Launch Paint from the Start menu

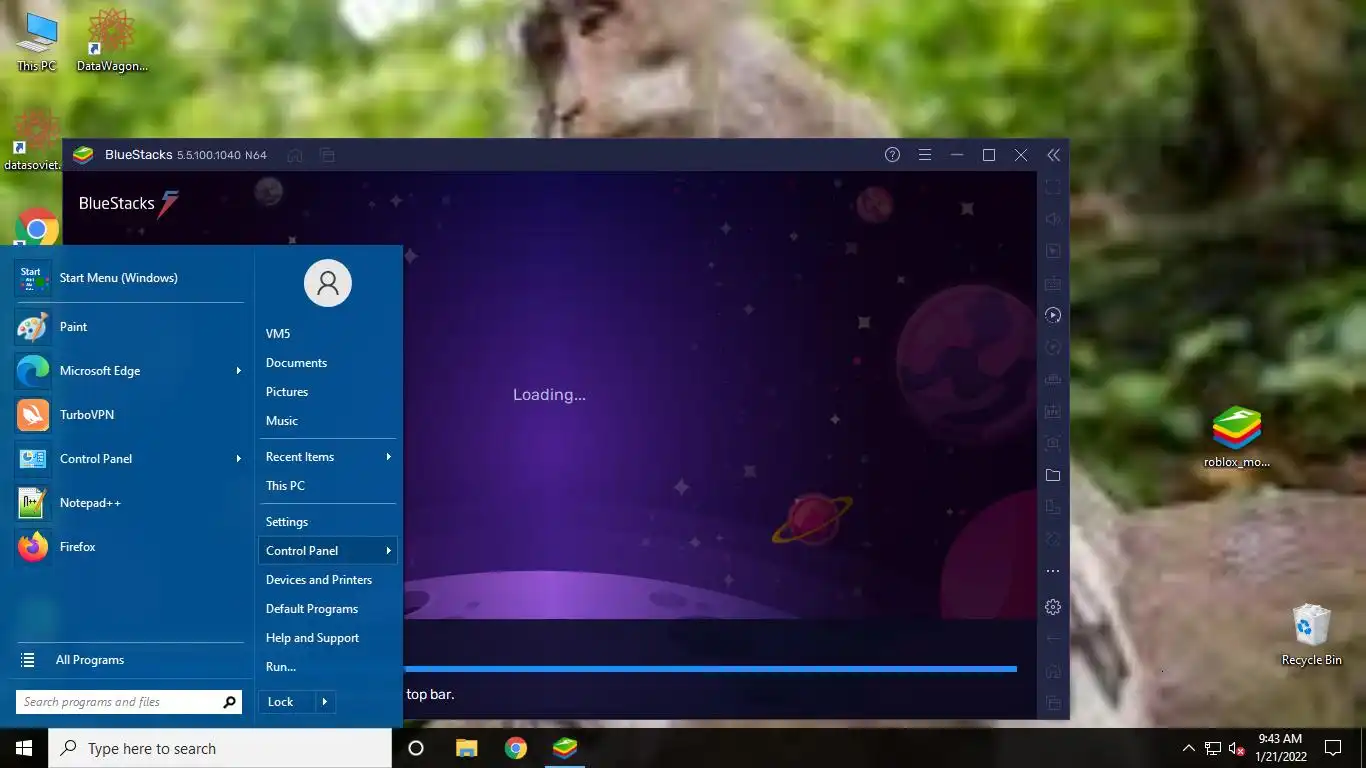[129, 327]
